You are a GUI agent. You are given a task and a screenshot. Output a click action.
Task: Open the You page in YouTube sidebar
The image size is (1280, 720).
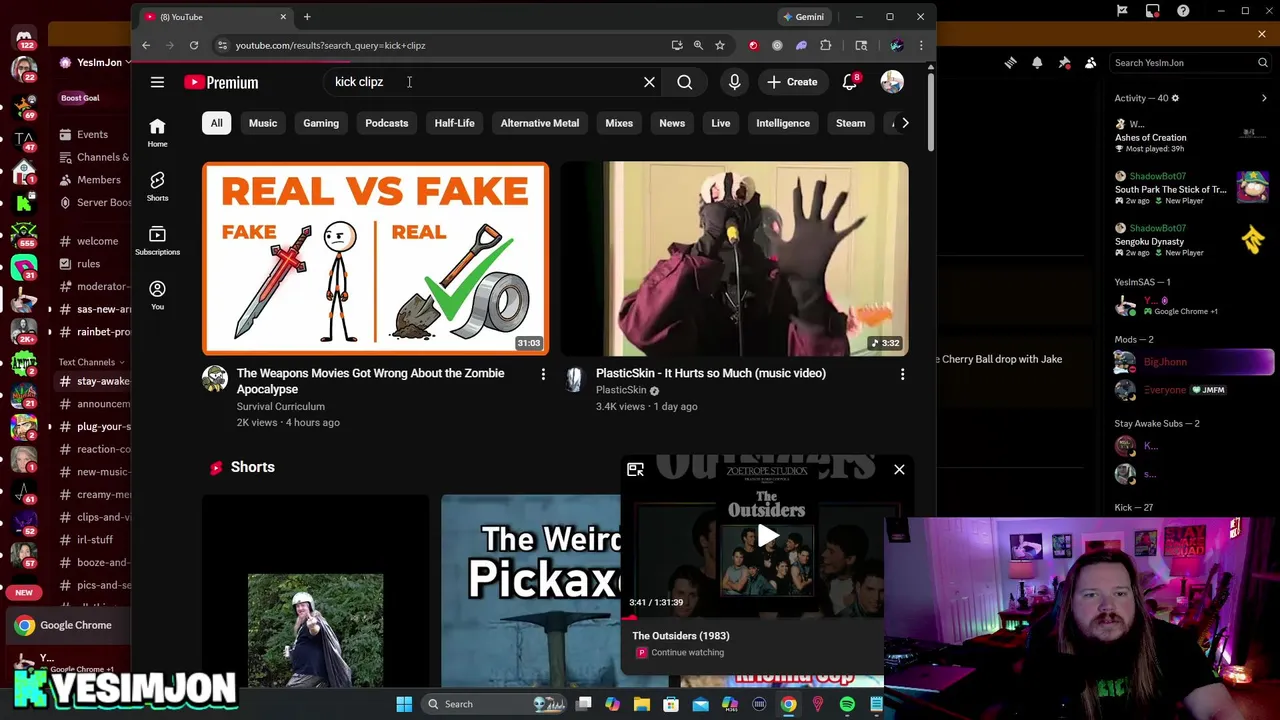click(157, 294)
